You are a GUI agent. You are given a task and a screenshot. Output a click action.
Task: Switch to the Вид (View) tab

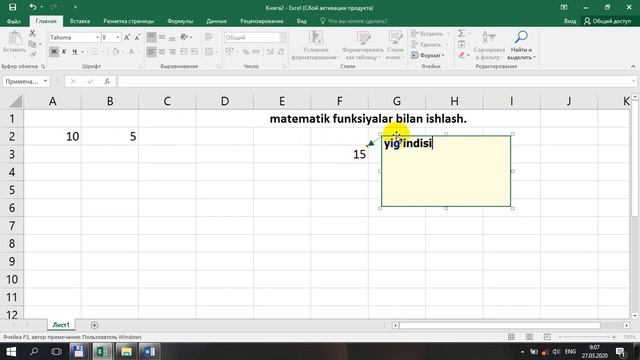point(302,21)
